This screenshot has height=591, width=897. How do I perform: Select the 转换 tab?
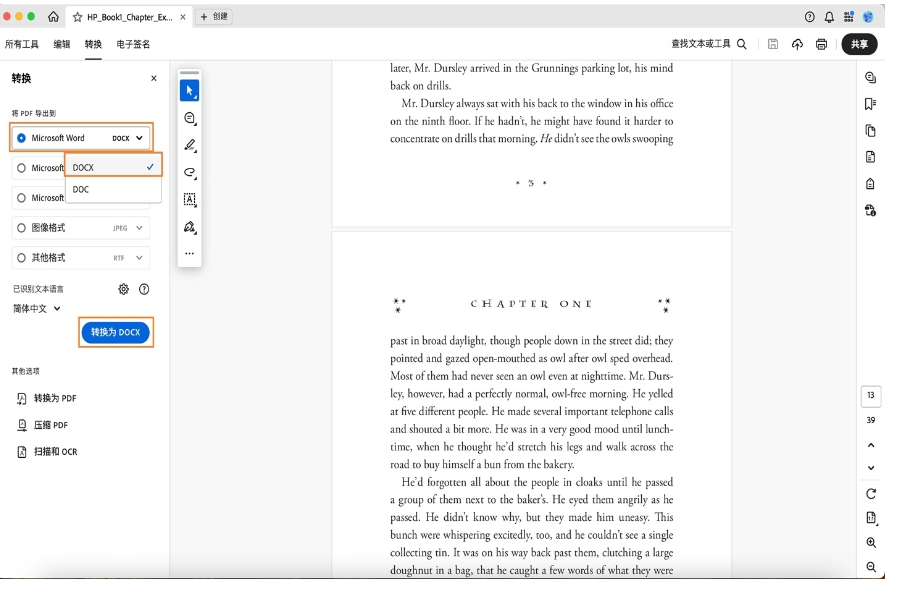pyautogui.click(x=93, y=44)
